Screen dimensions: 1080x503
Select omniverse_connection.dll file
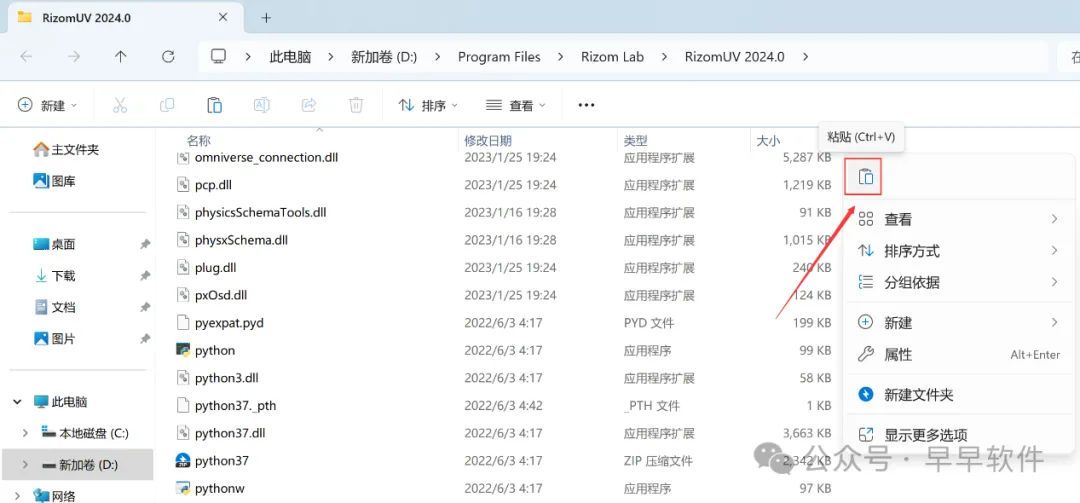(x=266, y=157)
